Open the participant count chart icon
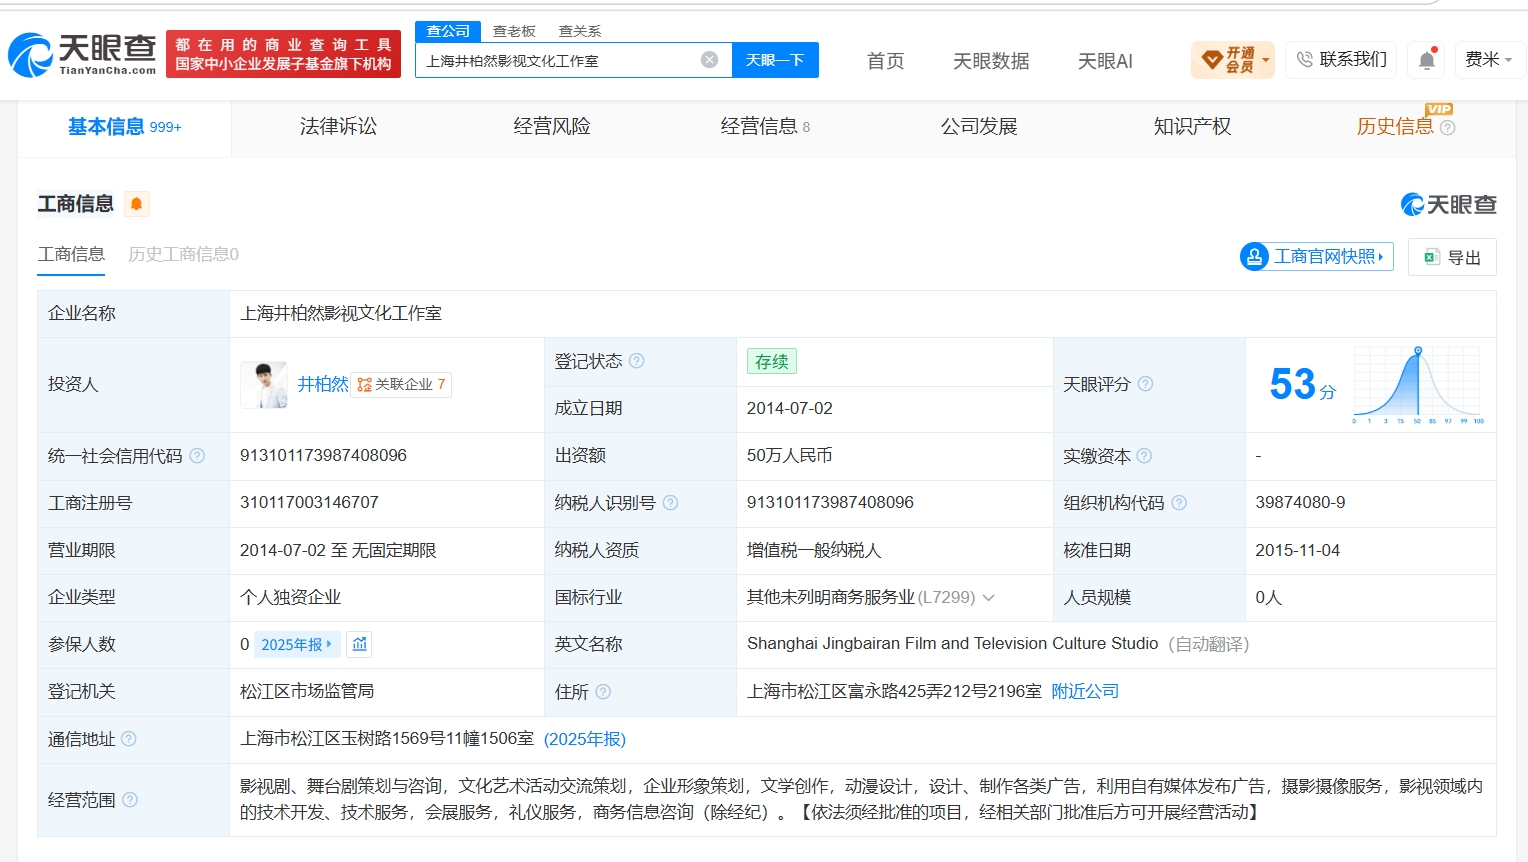The width and height of the screenshot is (1528, 862). [360, 644]
